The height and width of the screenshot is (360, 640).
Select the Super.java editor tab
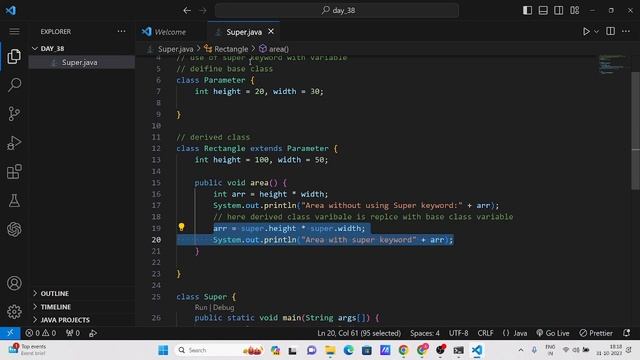click(x=244, y=32)
